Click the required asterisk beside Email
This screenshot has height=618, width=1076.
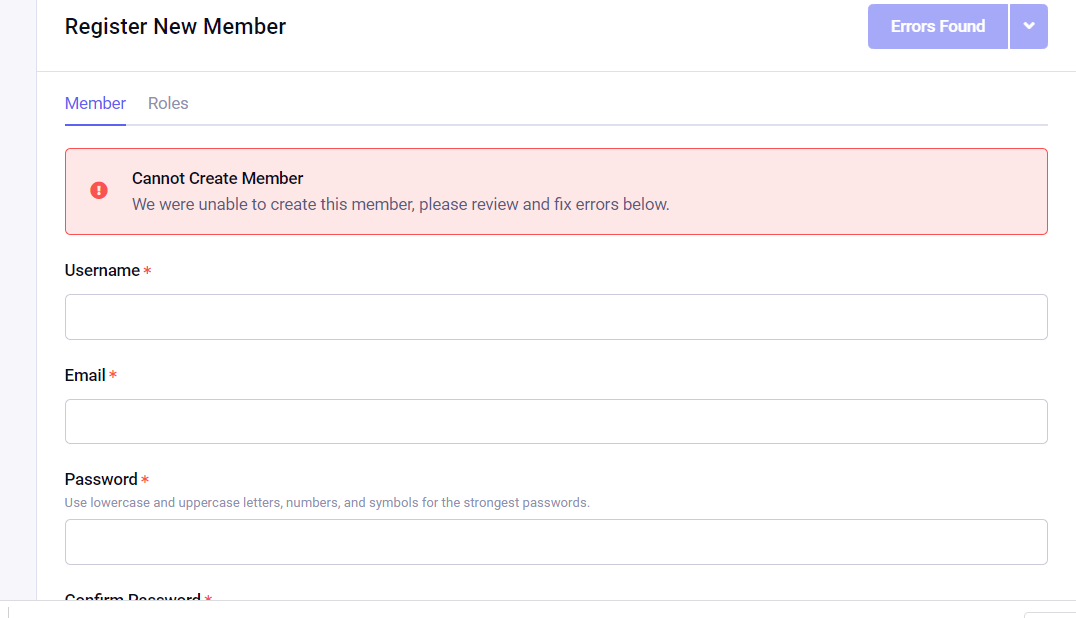coord(112,375)
